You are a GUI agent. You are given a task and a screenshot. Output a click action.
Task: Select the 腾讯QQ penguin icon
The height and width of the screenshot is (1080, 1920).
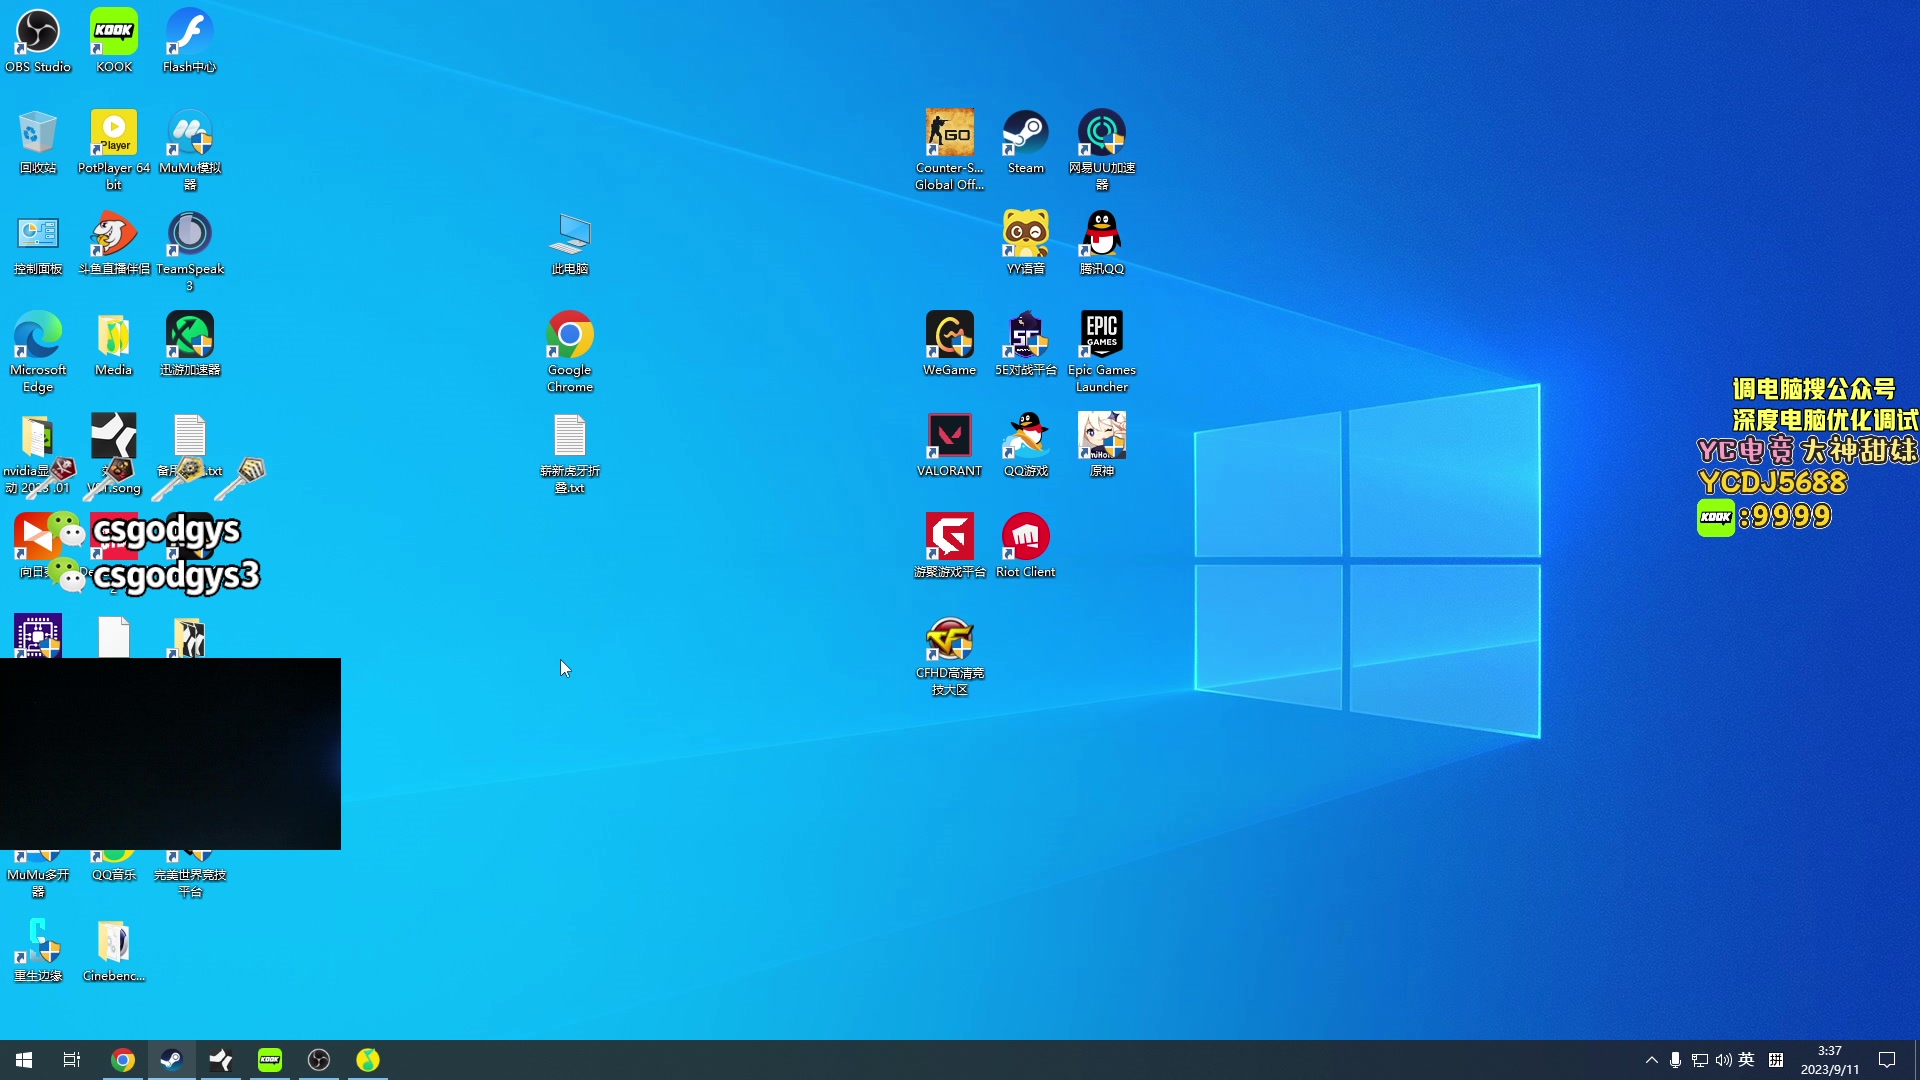tap(1102, 243)
